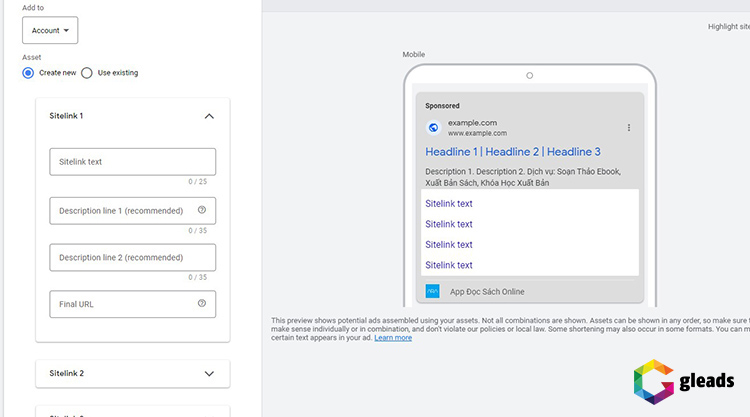750x417 pixels.
Task: Click the App Đọc Sách Online icon
Action: [433, 292]
